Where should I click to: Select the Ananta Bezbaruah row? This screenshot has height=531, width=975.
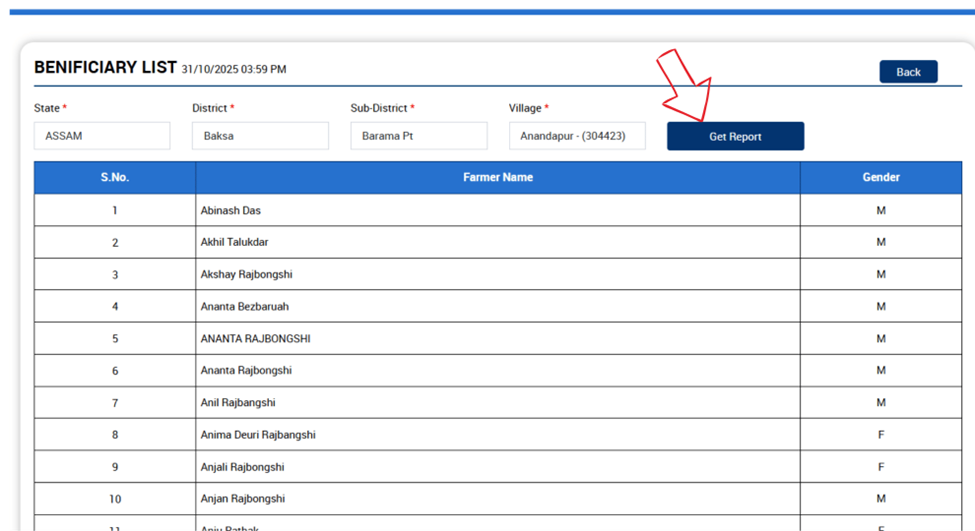[x=244, y=307]
